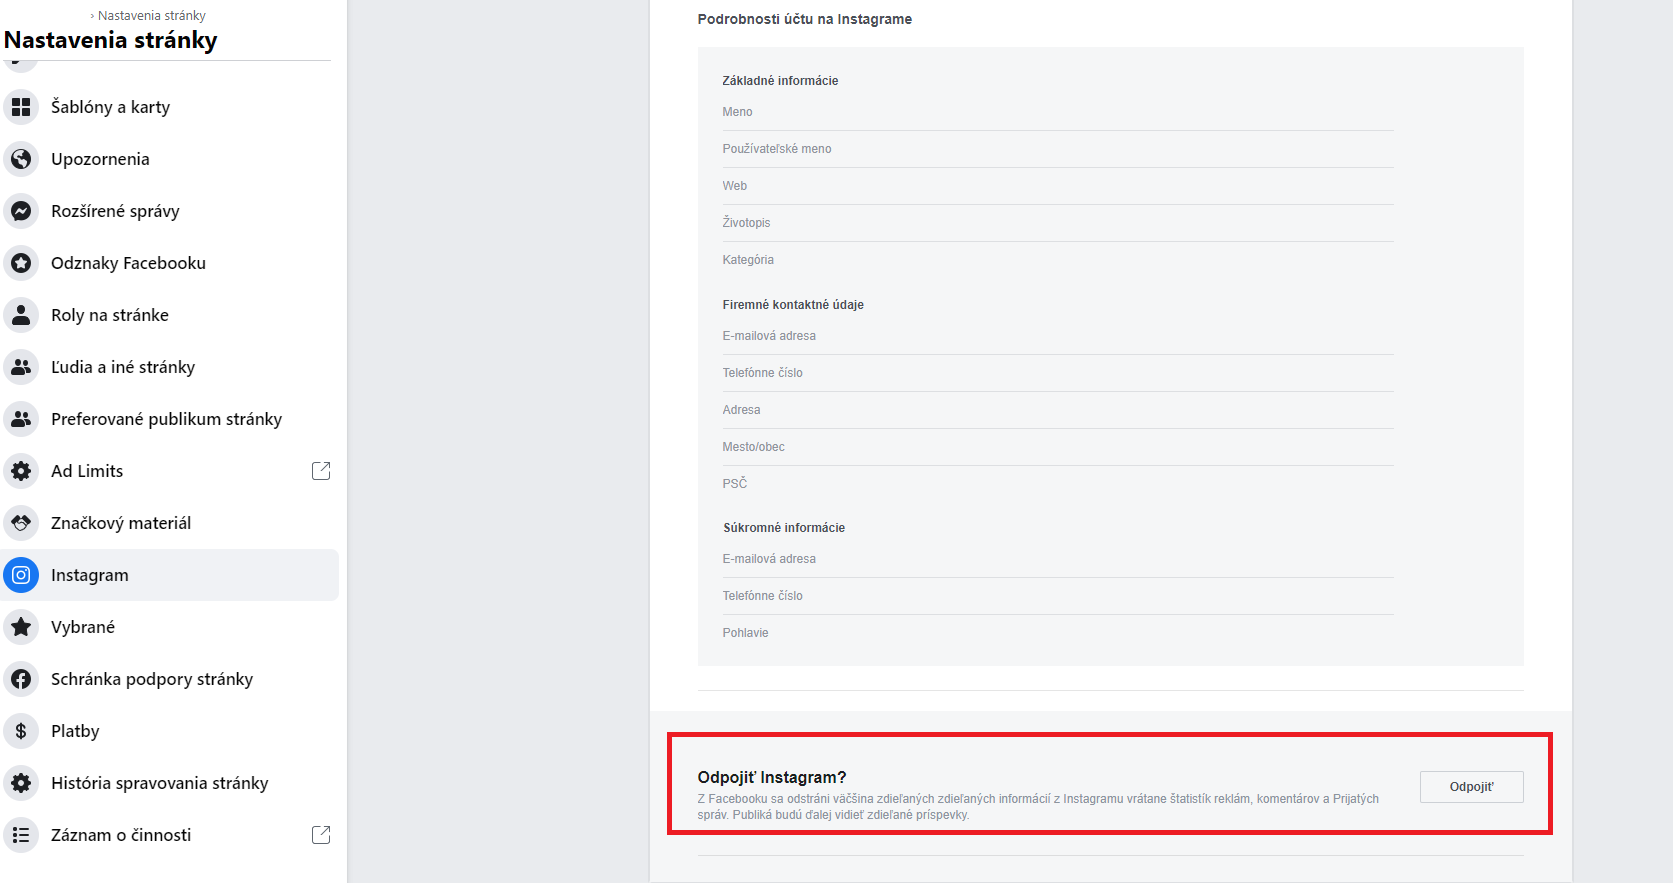The image size is (1673, 883).
Task: Open Upozornenia settings section
Action: pos(170,159)
